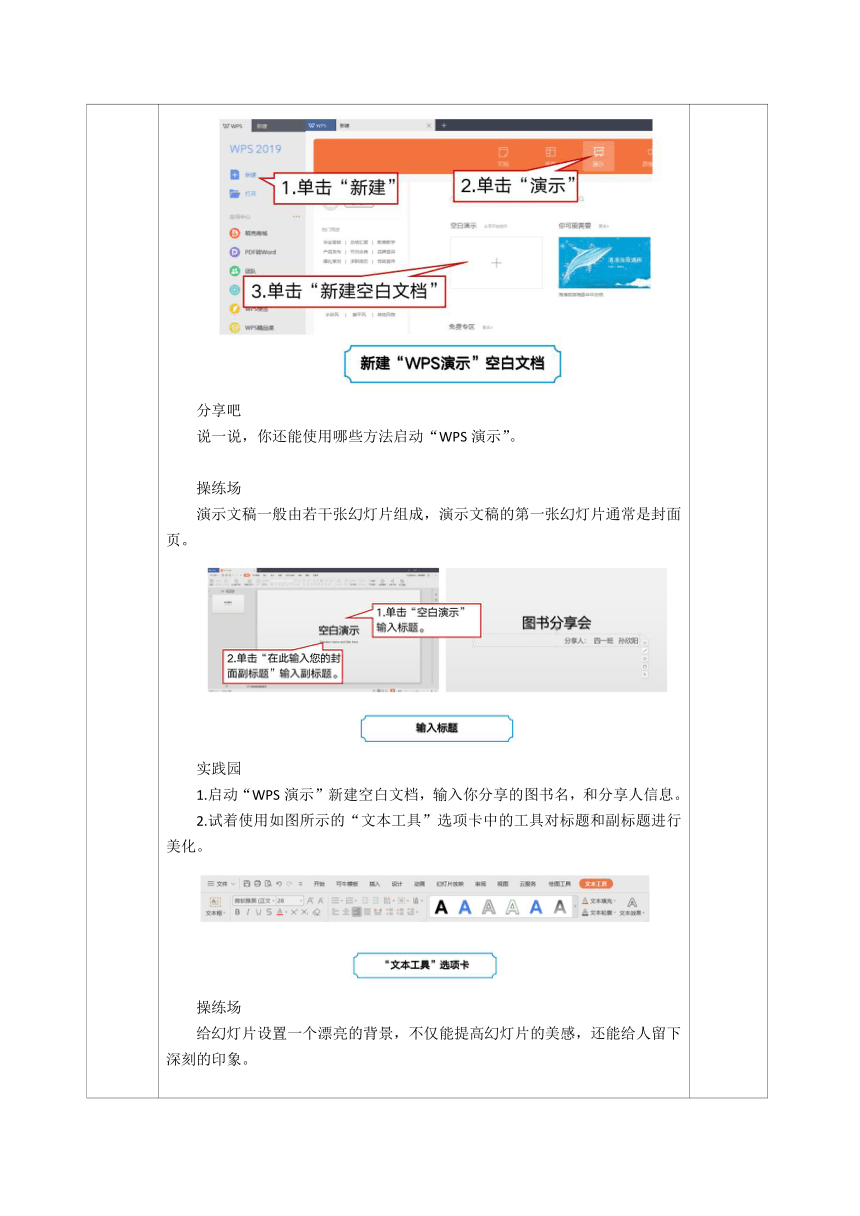Click the print icon in quick toolbar
Viewport: 860px width, 1216px height.
[257, 884]
